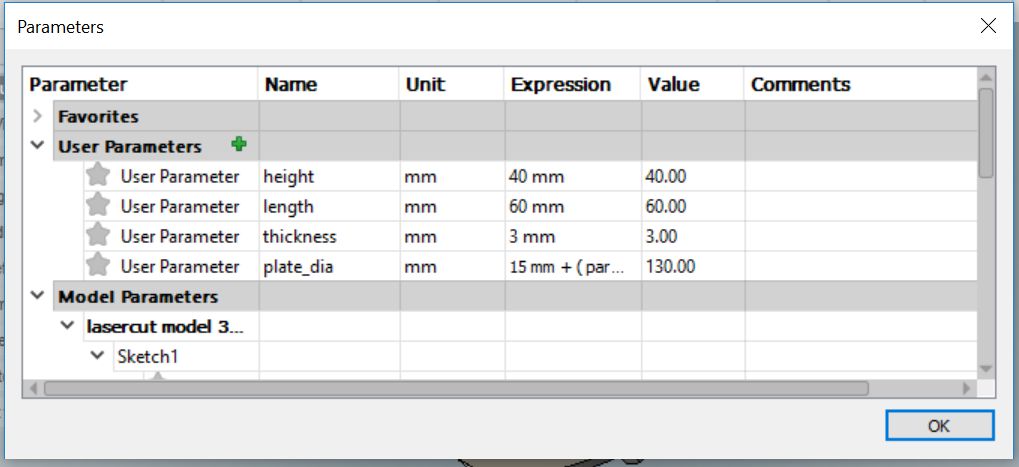Select the Sketch1 tree item
Screen dimensions: 1019x467
(148, 356)
